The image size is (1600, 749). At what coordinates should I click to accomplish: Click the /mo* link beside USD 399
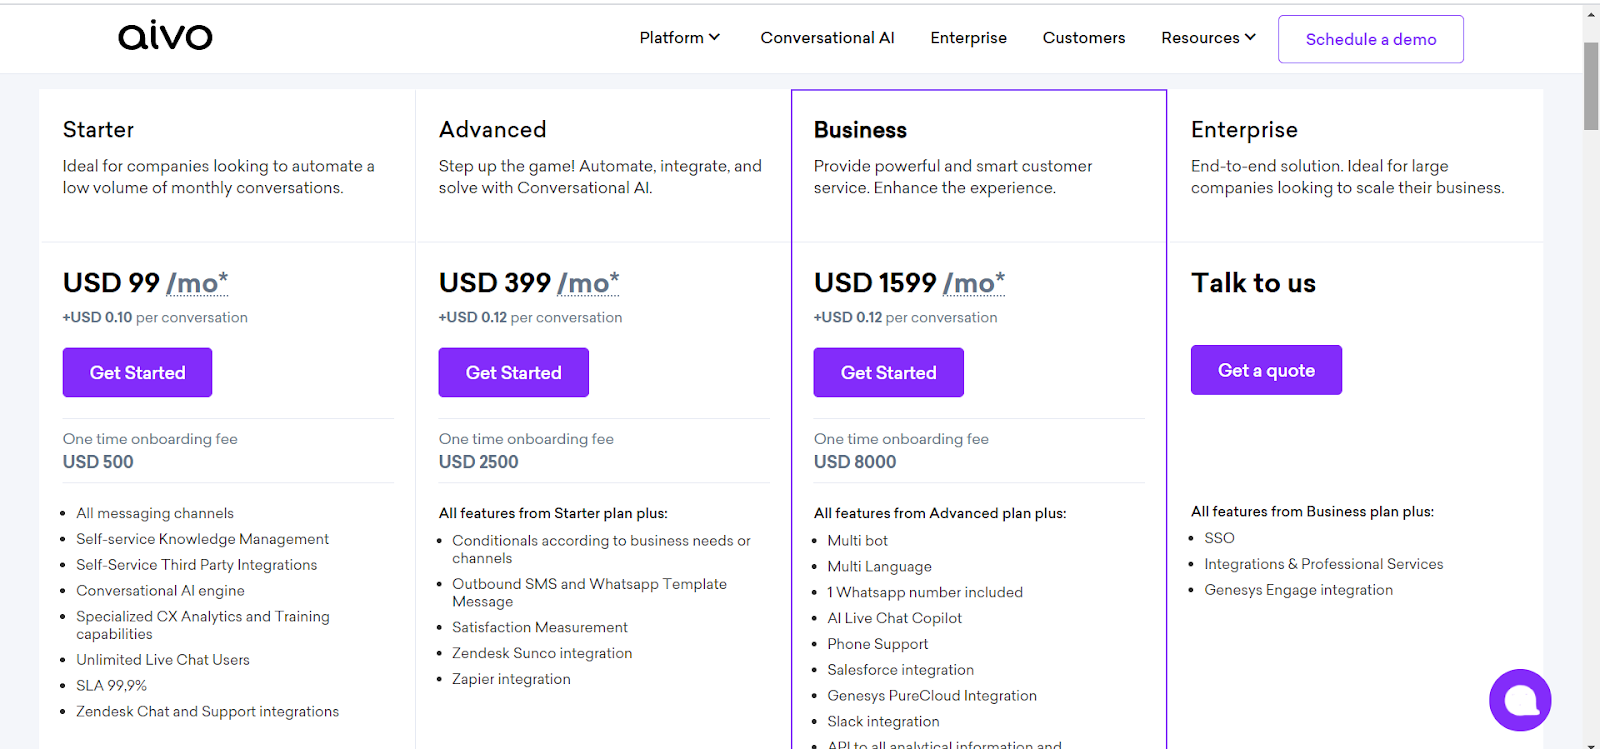tap(588, 283)
